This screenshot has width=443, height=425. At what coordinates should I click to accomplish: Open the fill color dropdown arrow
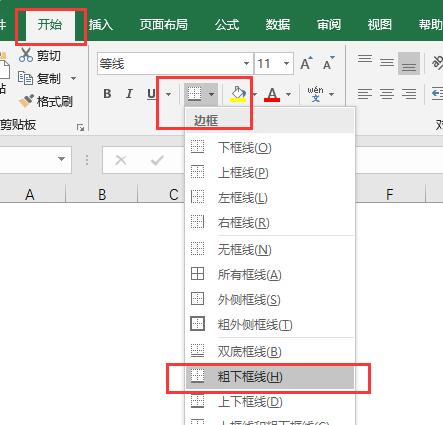click(255, 94)
